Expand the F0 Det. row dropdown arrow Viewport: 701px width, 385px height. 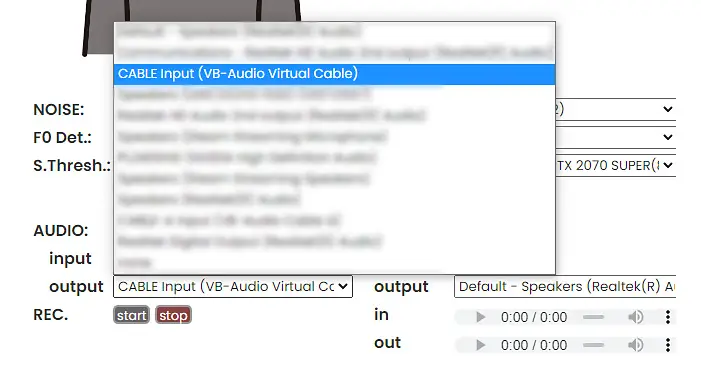667,137
